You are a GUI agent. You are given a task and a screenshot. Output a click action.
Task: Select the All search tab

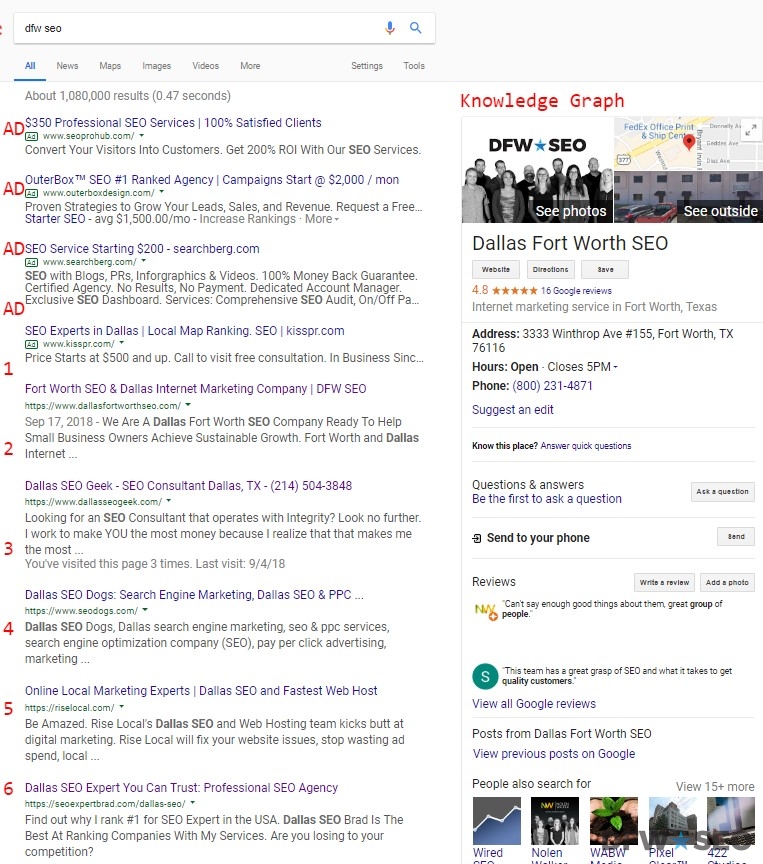click(x=30, y=66)
